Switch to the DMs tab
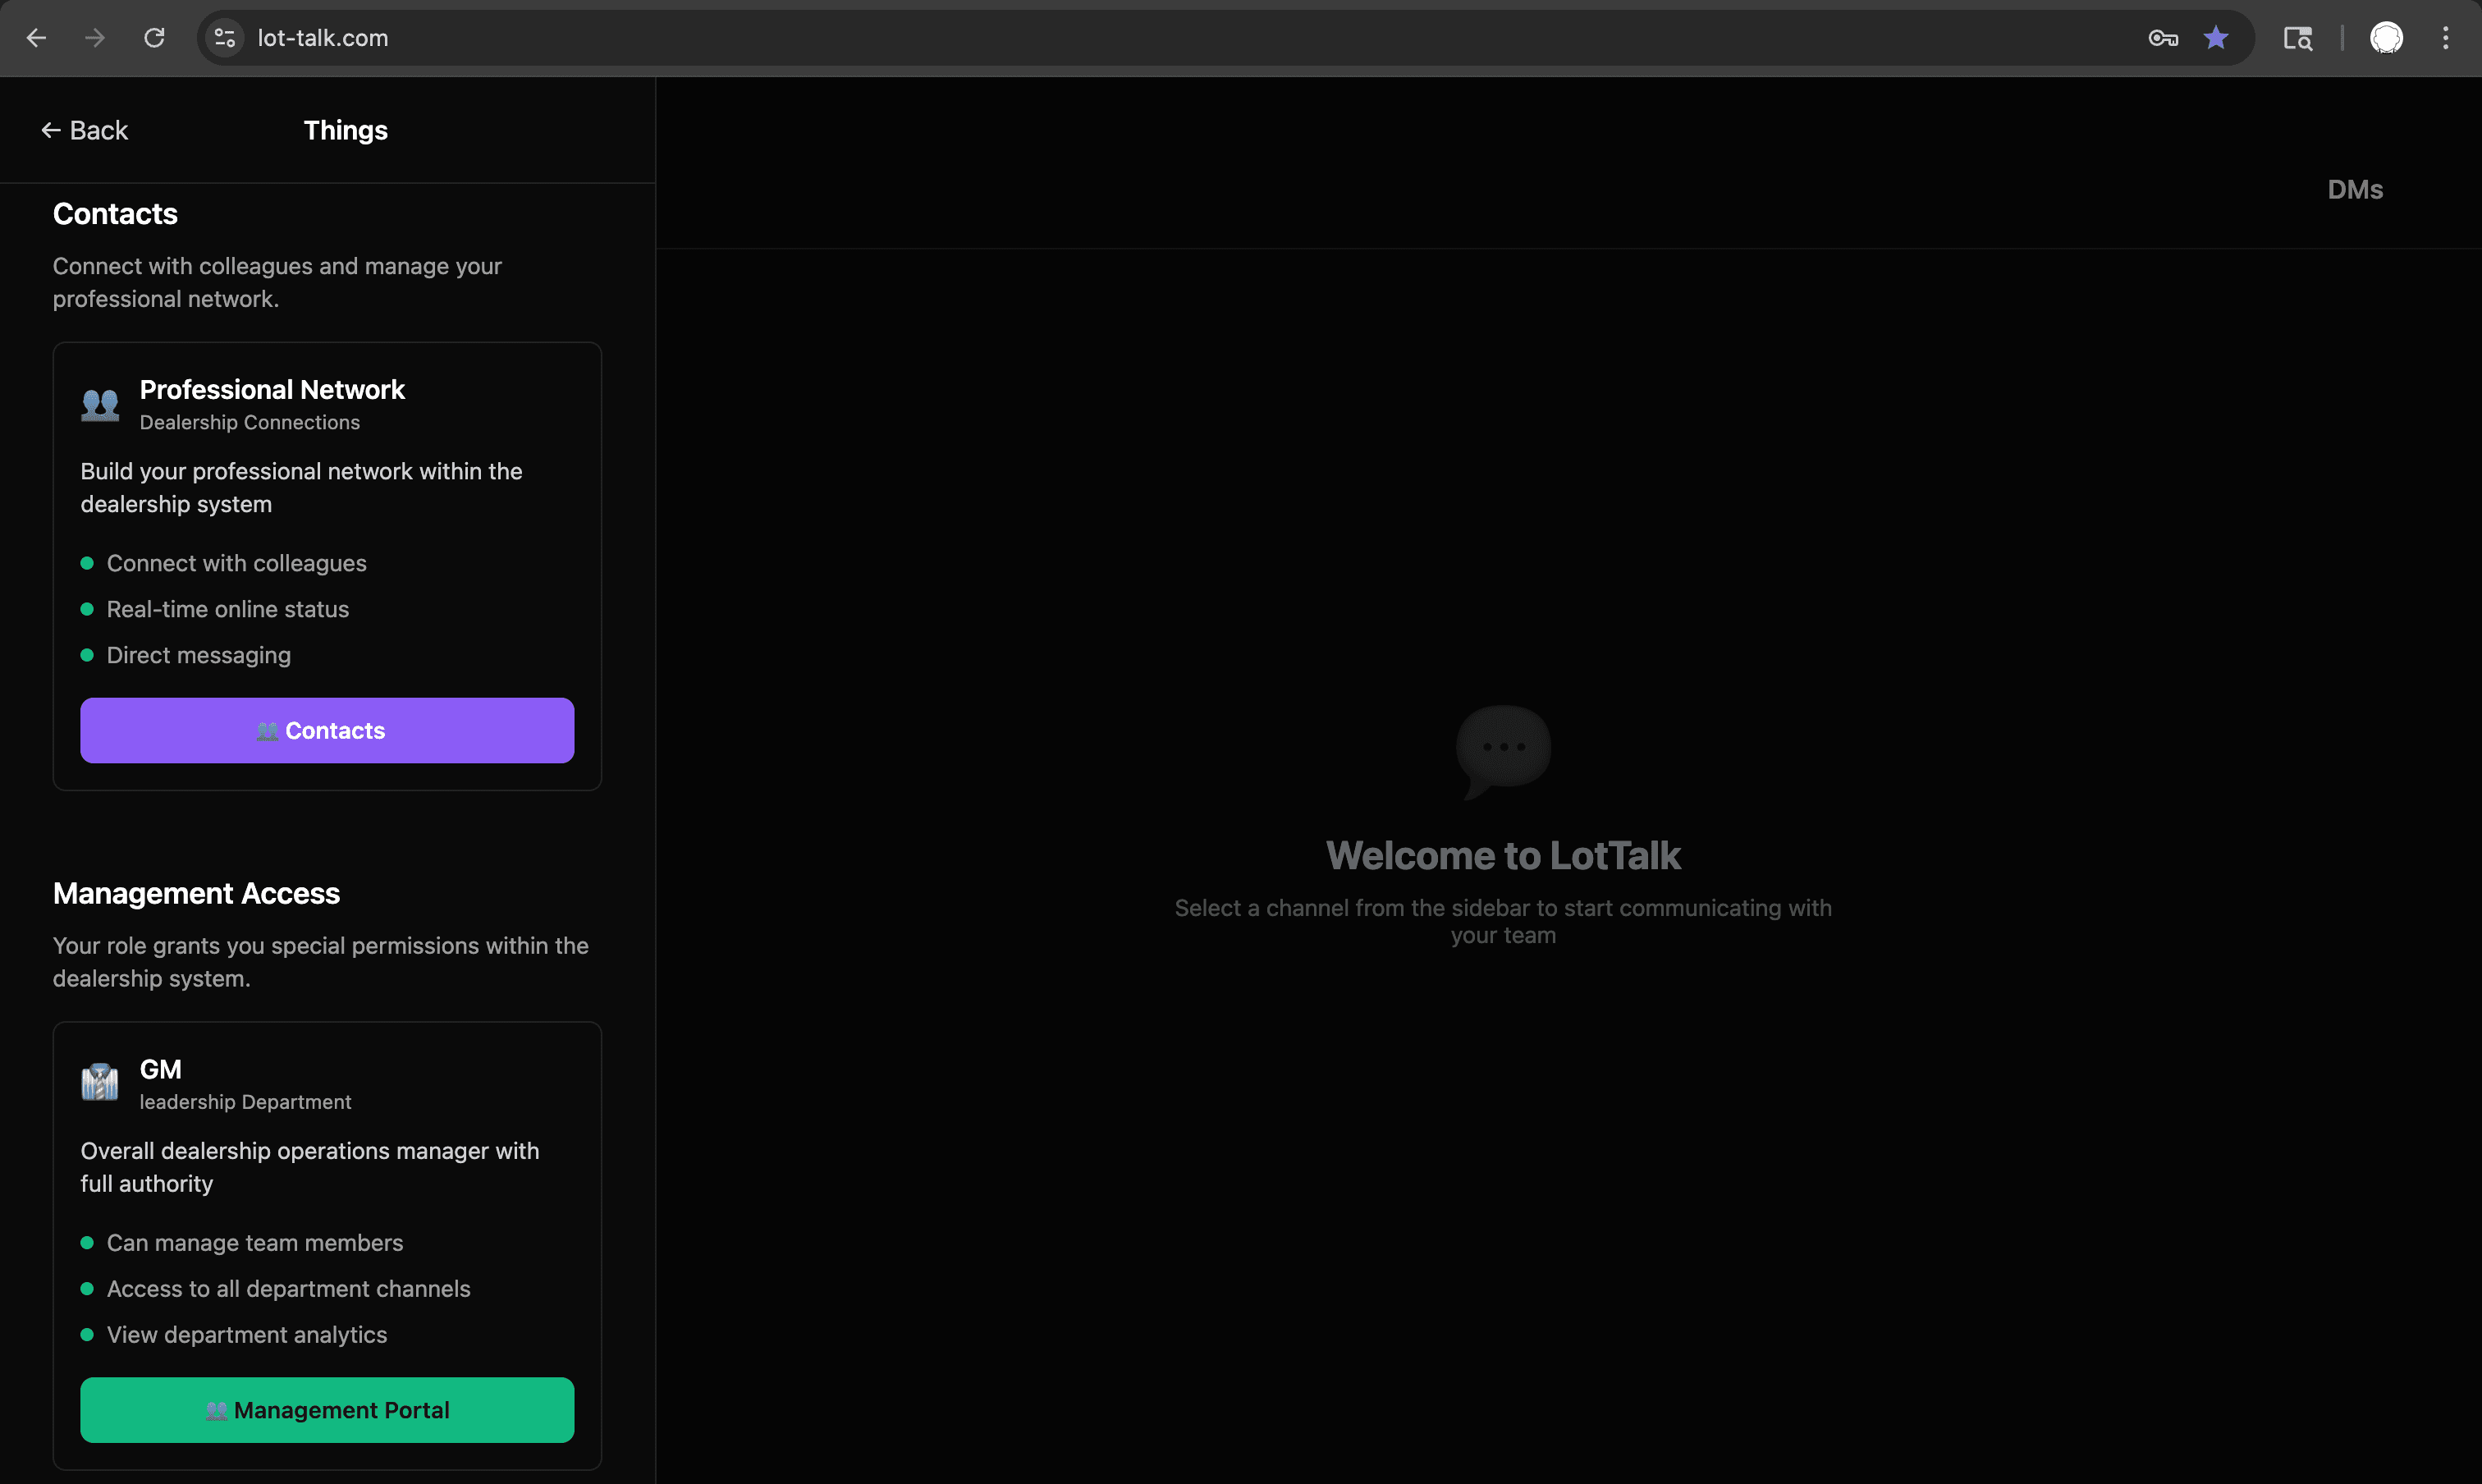The height and width of the screenshot is (1484, 2482). (x=2354, y=190)
